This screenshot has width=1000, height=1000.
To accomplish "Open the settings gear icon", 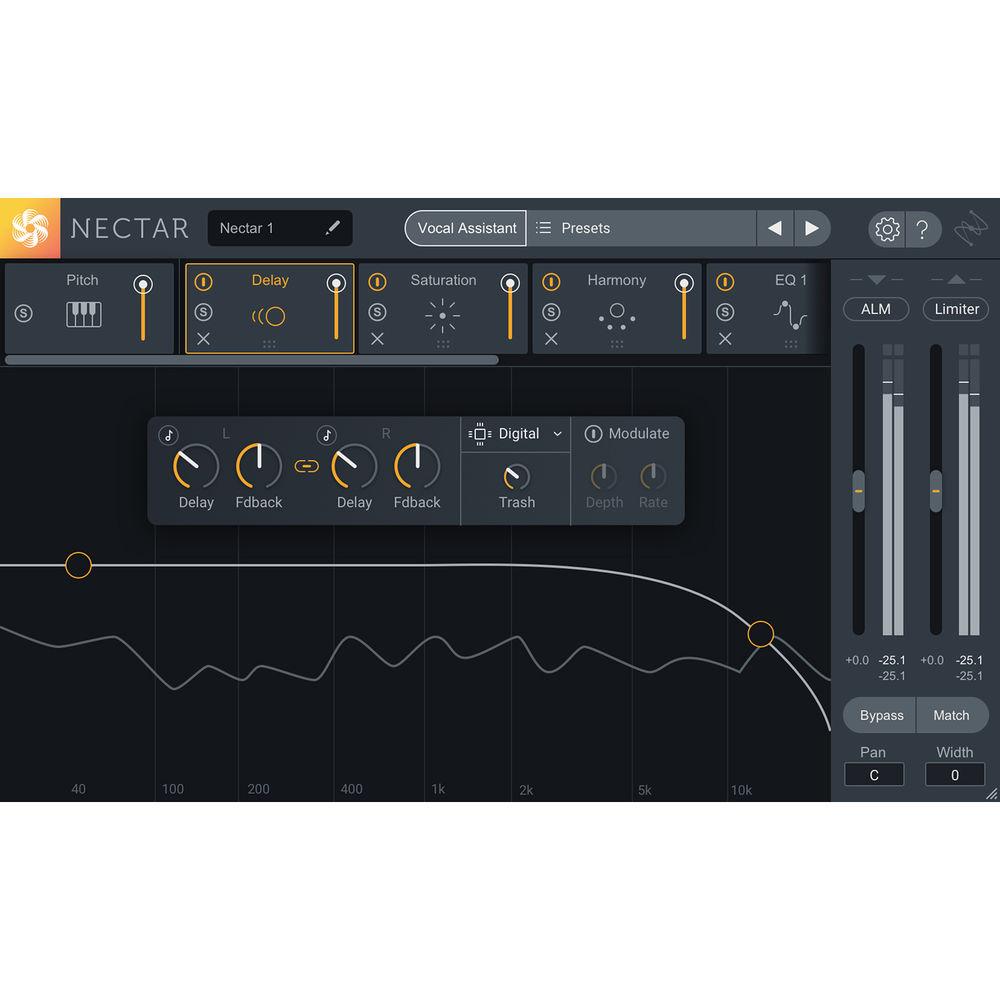I will point(886,229).
